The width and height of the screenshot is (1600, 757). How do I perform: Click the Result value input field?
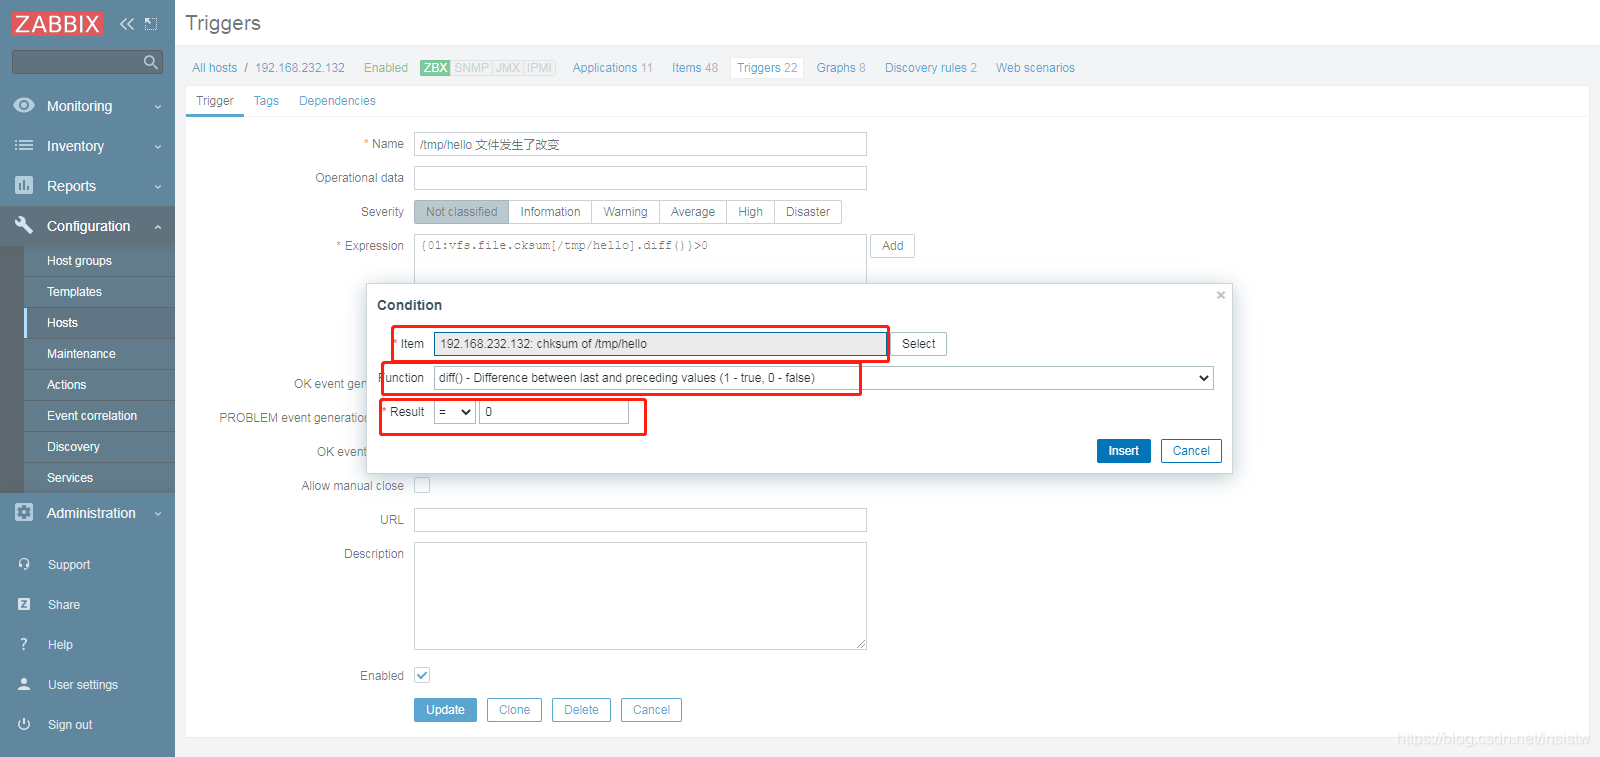[554, 412]
